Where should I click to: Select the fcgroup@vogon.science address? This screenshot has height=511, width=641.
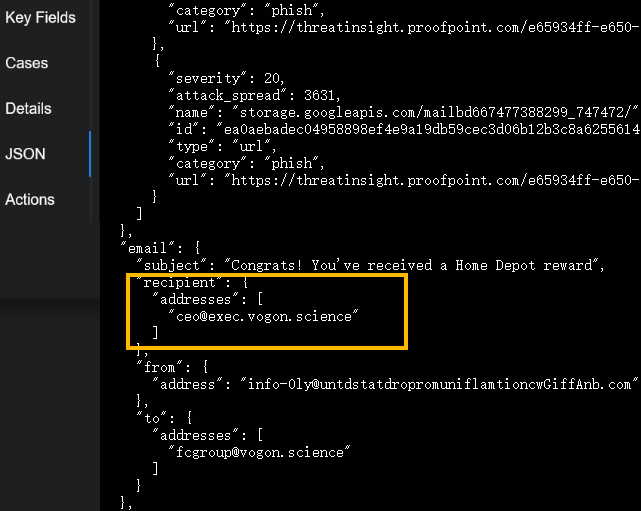(x=260, y=452)
